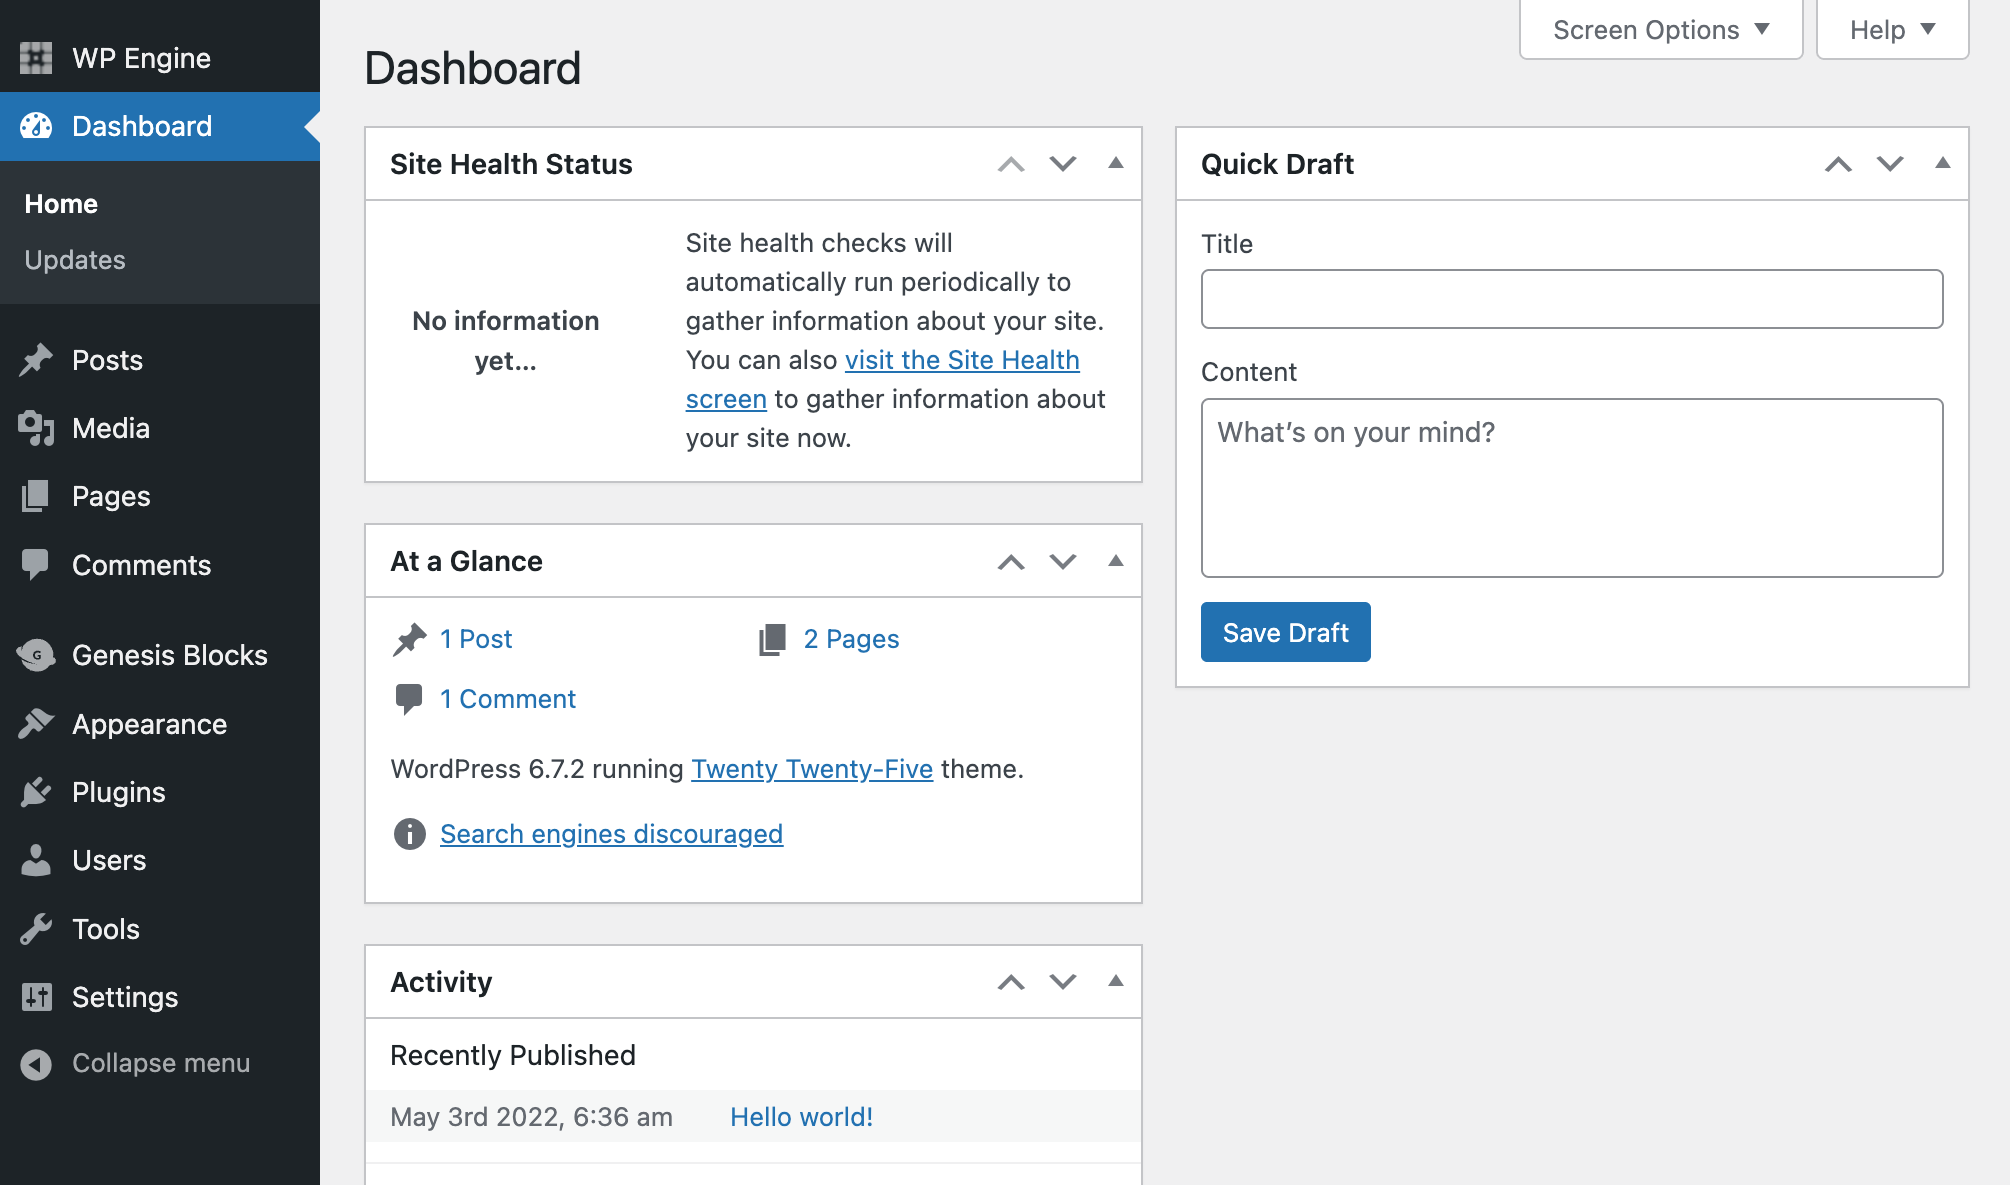This screenshot has height=1185, width=2010.
Task: Open Pages via its sidebar icon
Action: [37, 496]
